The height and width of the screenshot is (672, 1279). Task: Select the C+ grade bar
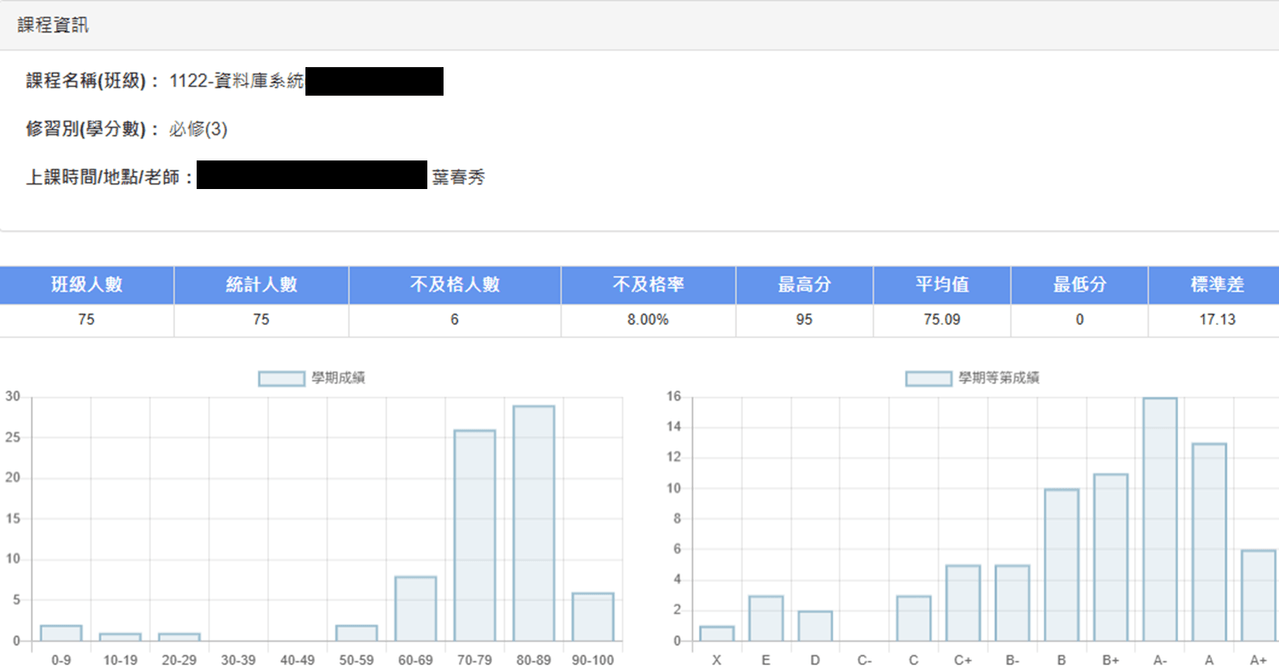click(x=963, y=603)
